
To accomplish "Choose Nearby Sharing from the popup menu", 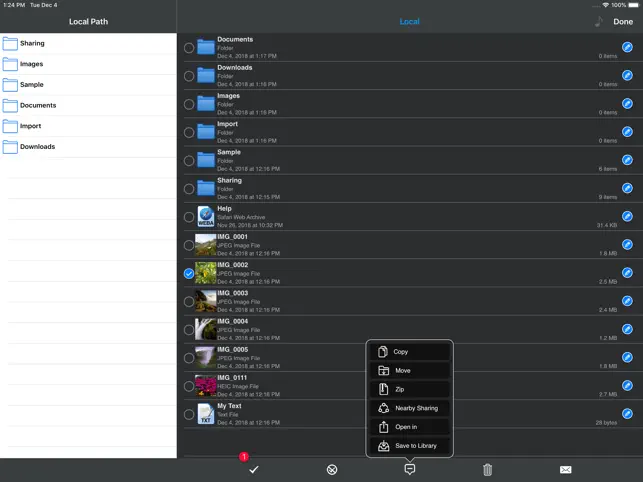I will [409, 408].
